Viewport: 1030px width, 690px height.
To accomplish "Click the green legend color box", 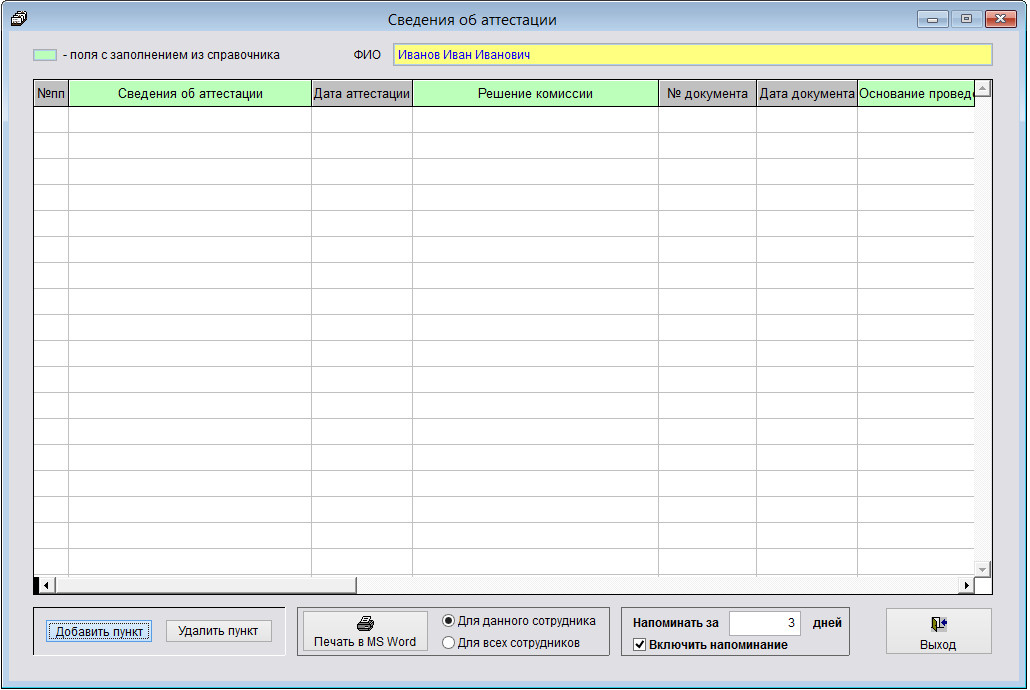I will tap(45, 55).
